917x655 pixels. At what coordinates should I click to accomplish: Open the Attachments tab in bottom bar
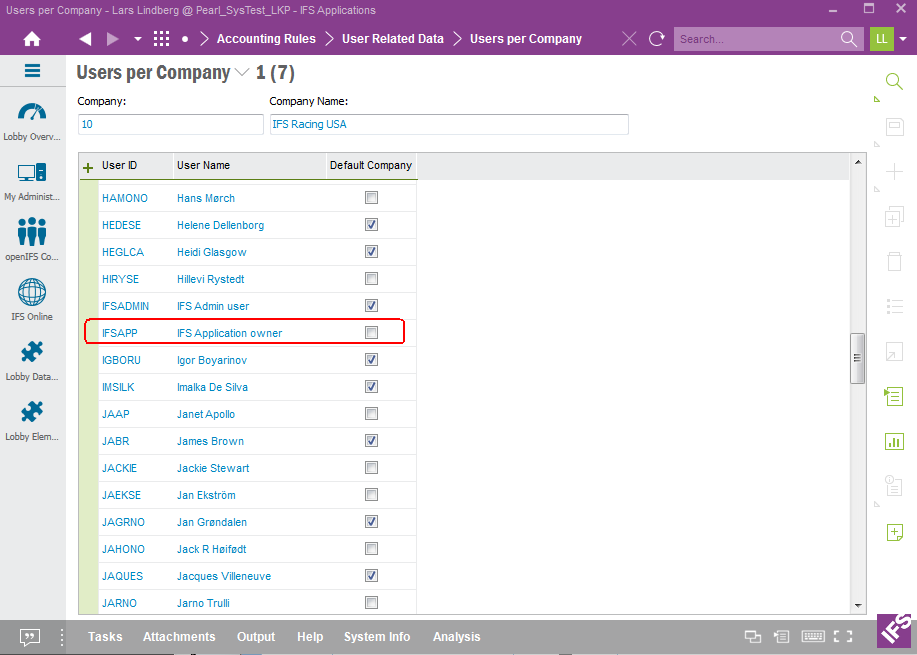(x=179, y=637)
